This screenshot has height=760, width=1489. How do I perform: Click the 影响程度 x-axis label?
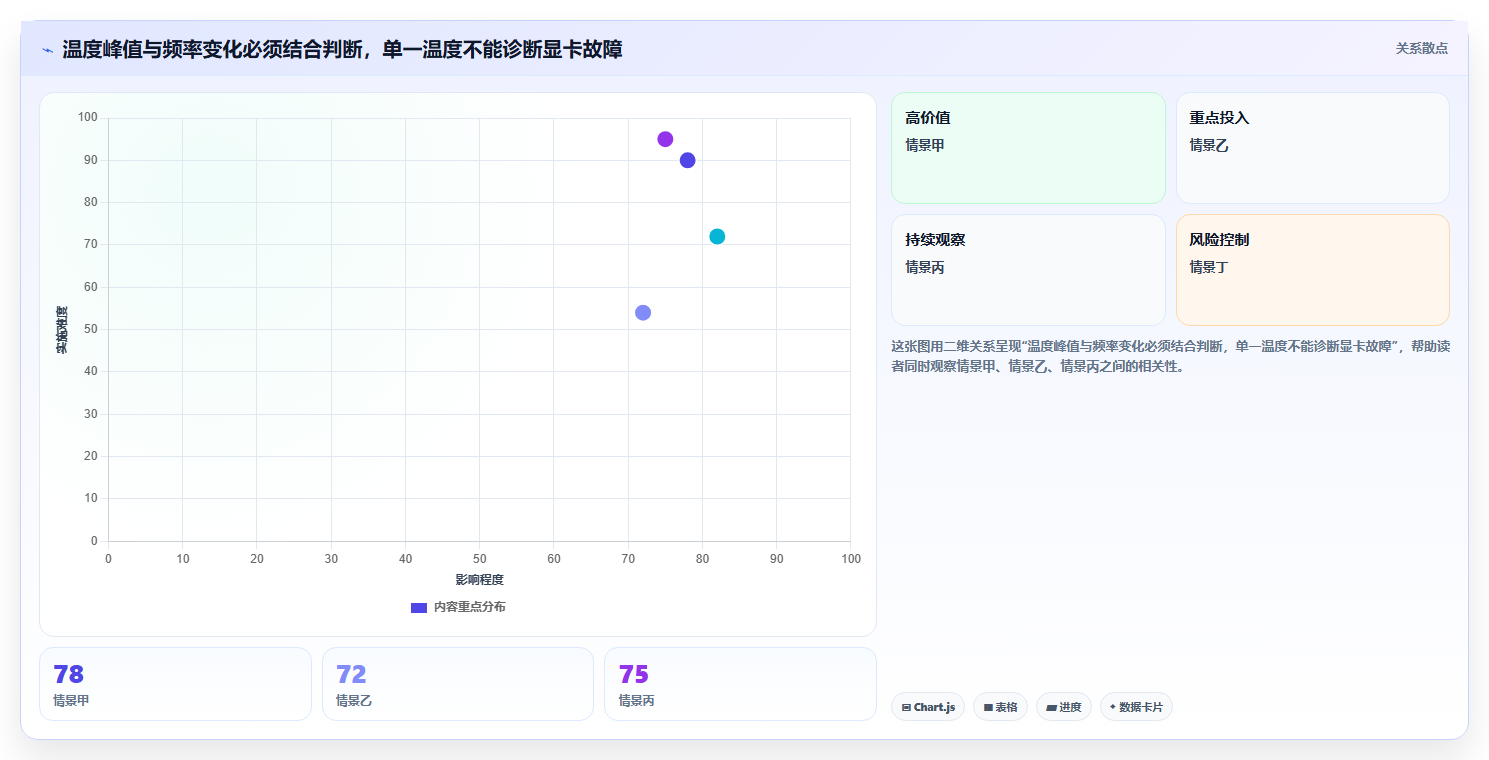479,580
